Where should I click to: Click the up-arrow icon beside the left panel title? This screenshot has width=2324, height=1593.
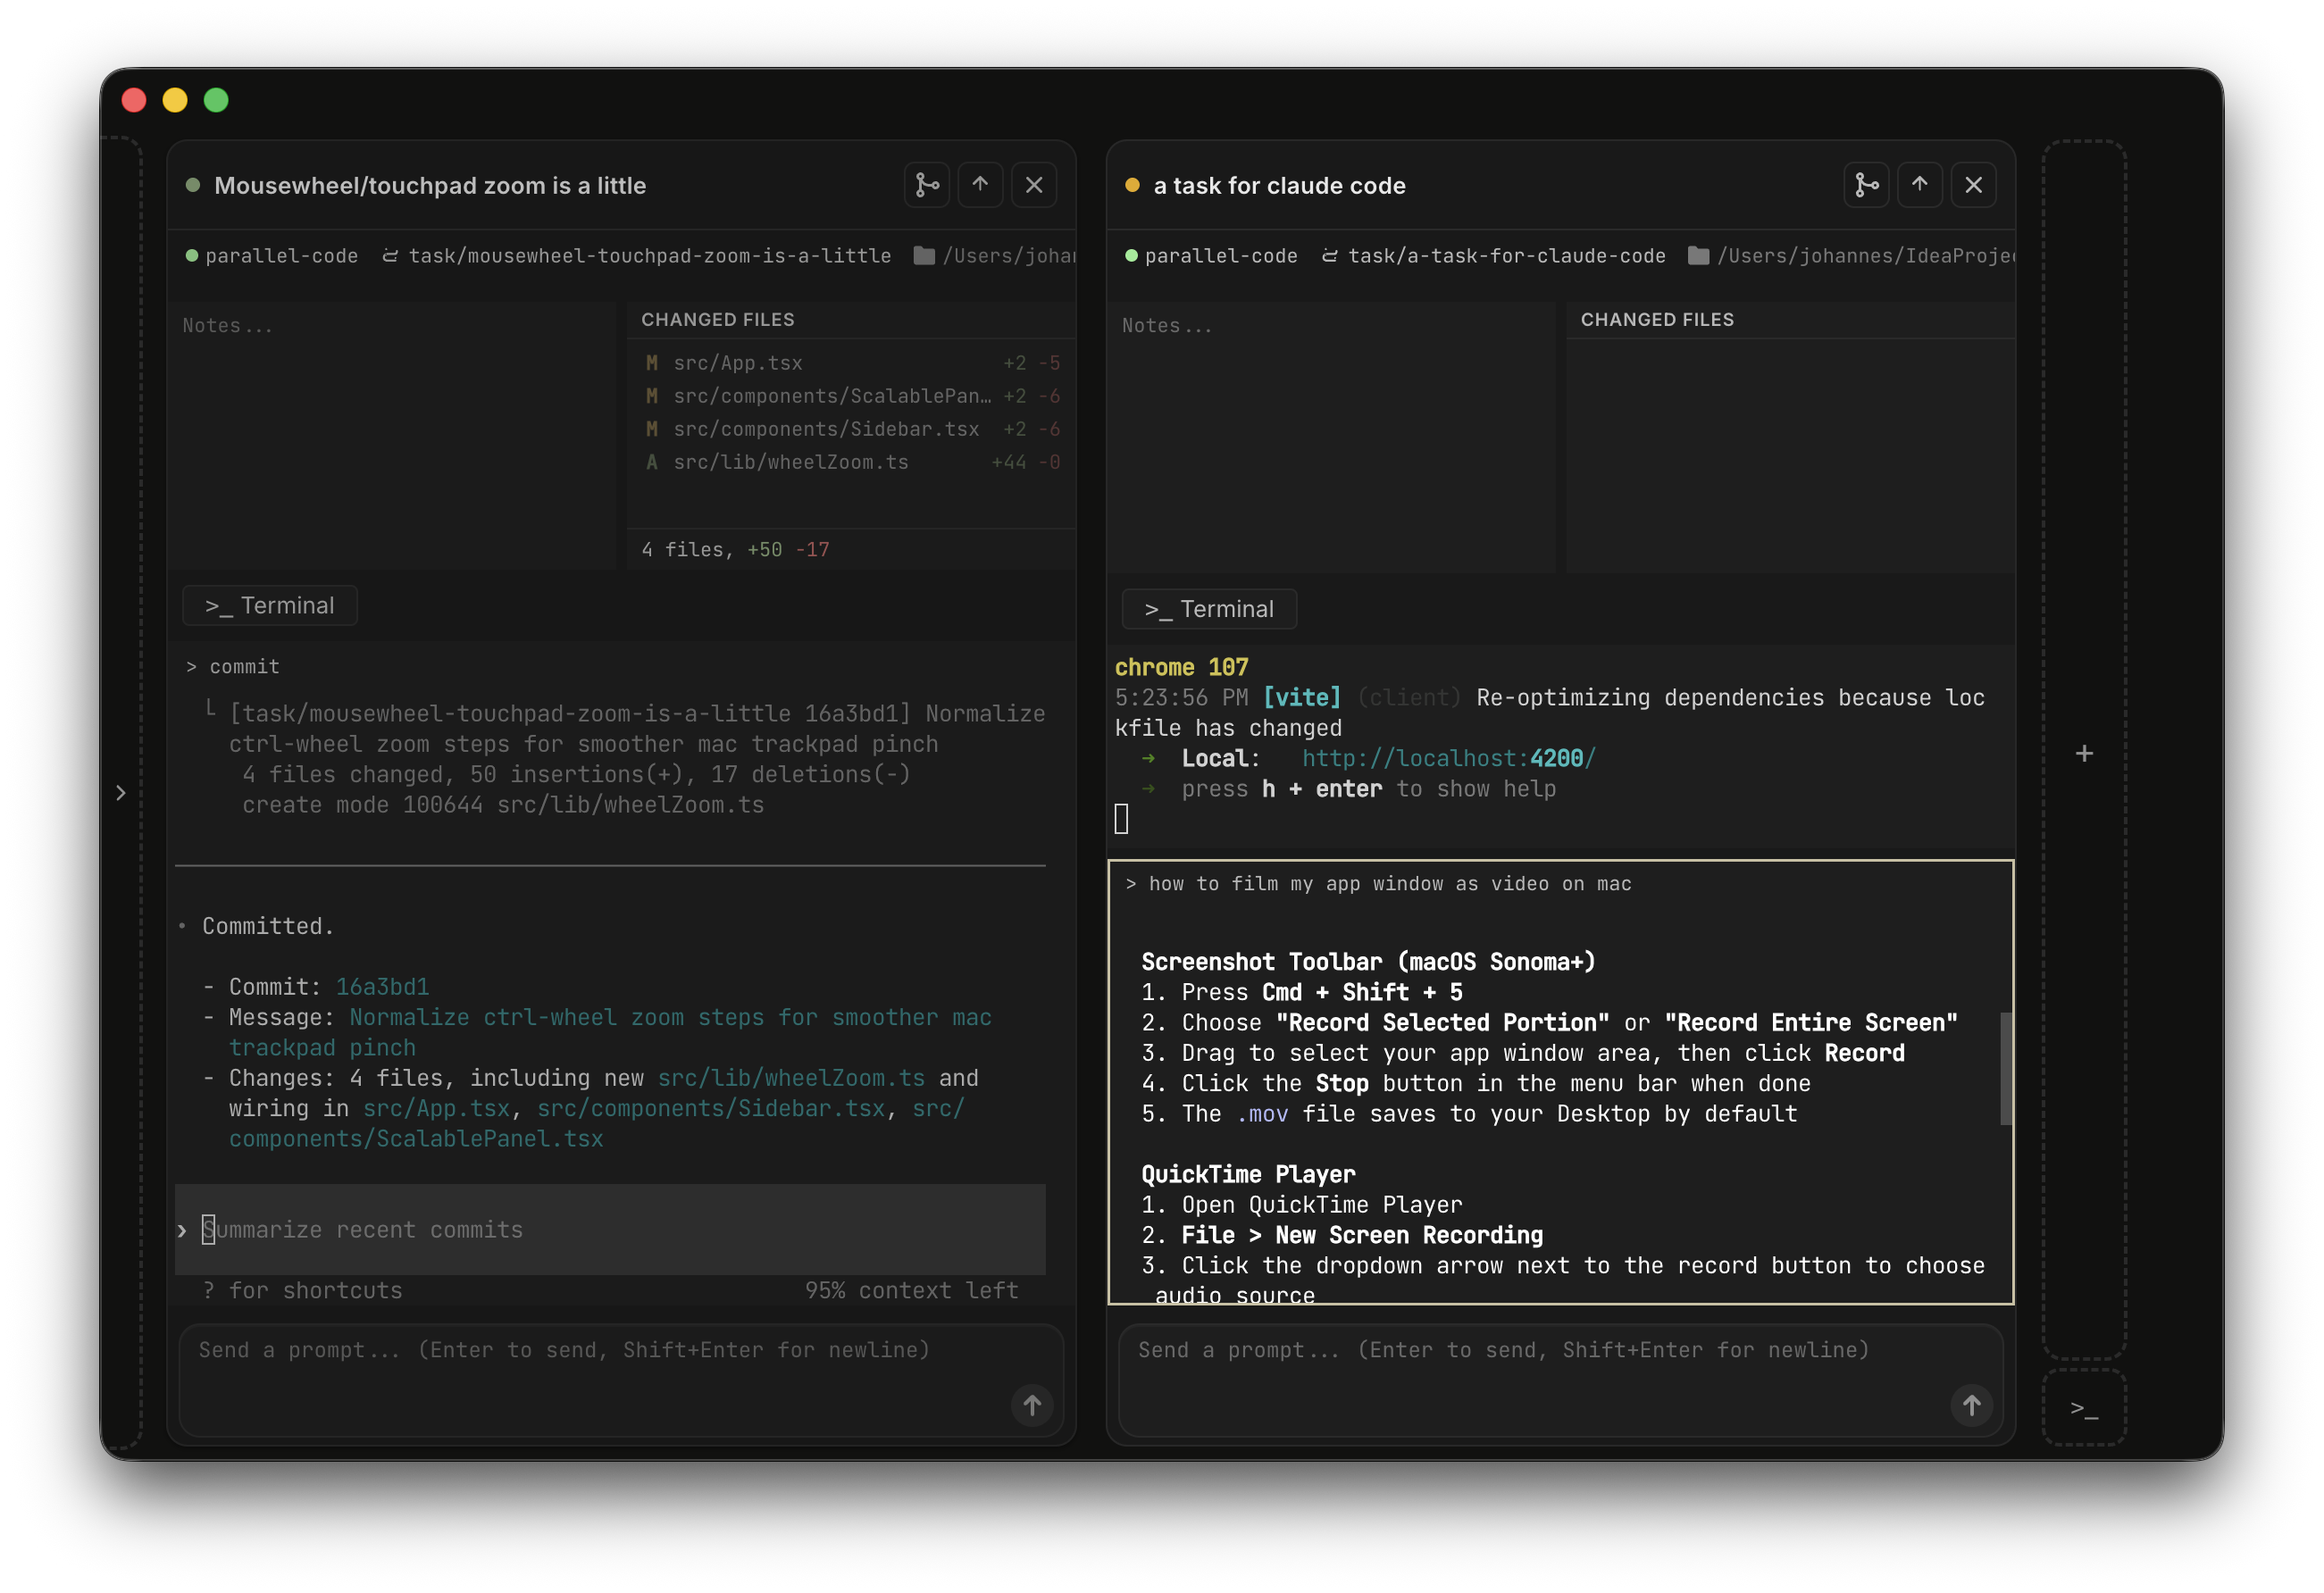[x=980, y=184]
